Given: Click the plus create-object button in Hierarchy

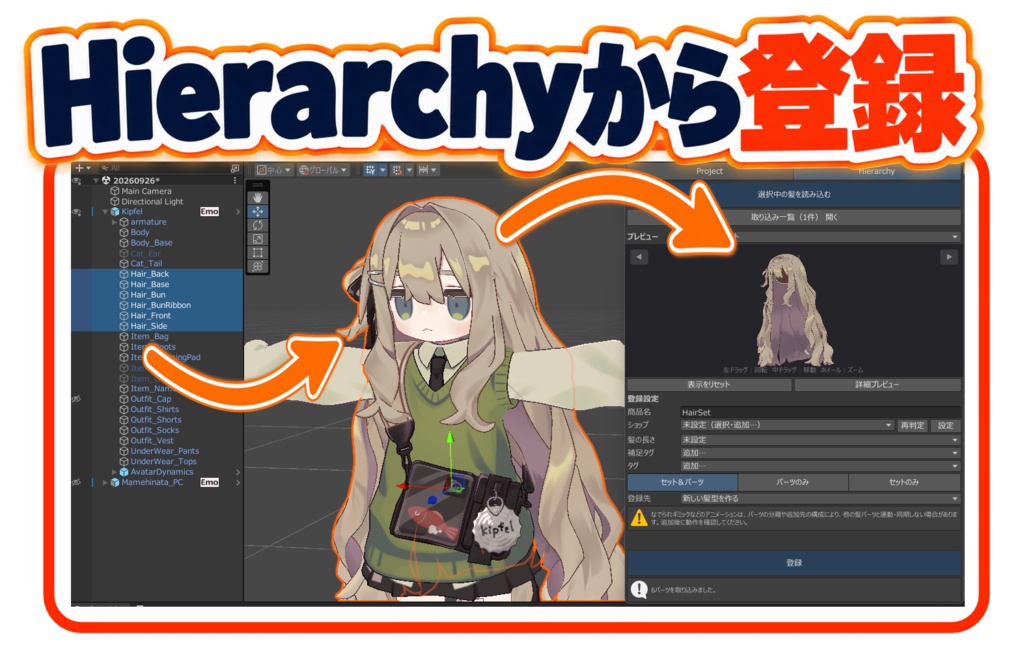Looking at the screenshot, I should tap(80, 168).
